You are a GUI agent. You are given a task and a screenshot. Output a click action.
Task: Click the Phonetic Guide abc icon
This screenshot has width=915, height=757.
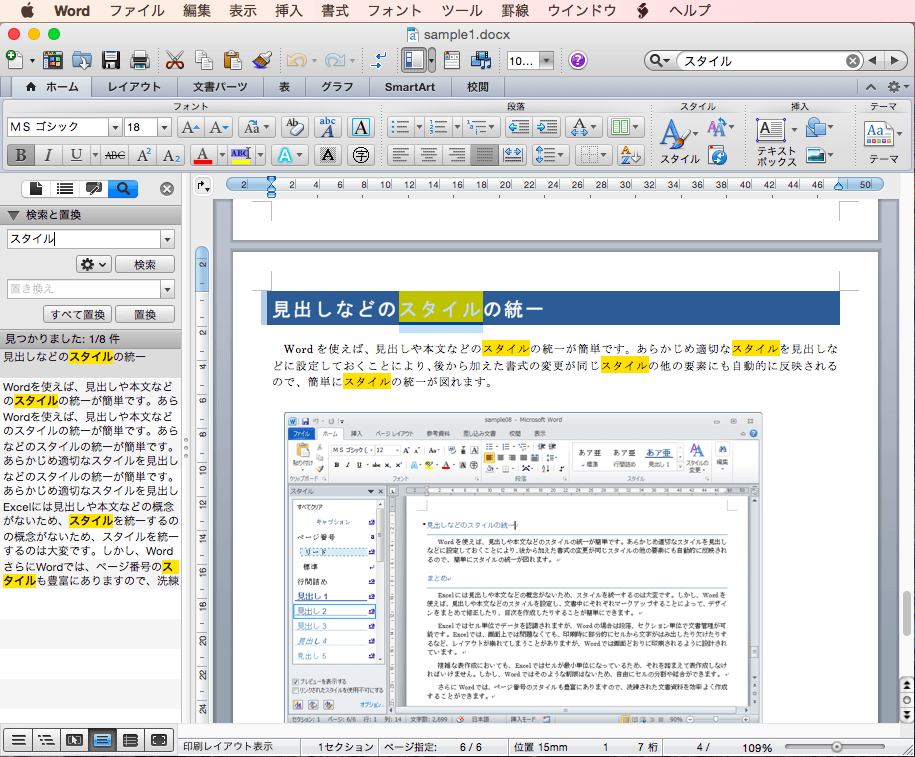[x=327, y=127]
